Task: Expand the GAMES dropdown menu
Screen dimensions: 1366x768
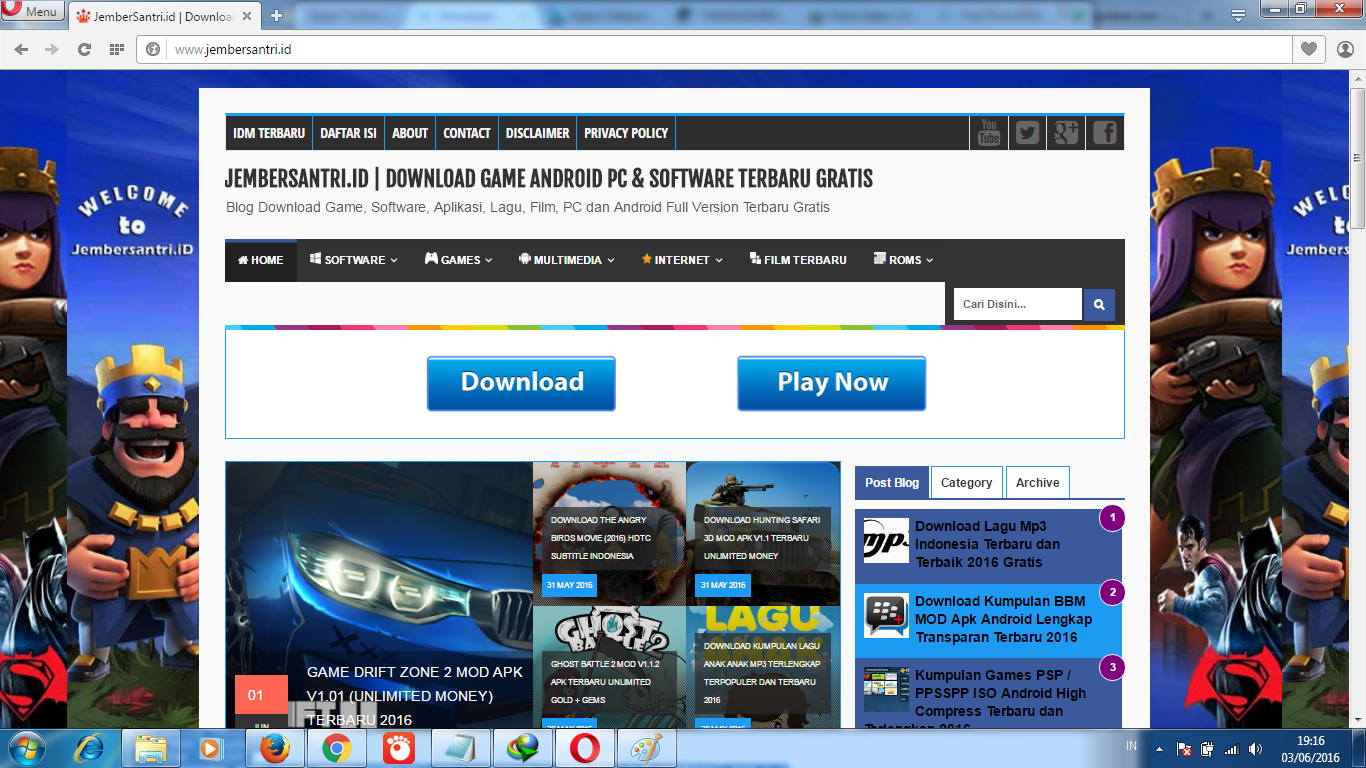Action: (459, 260)
